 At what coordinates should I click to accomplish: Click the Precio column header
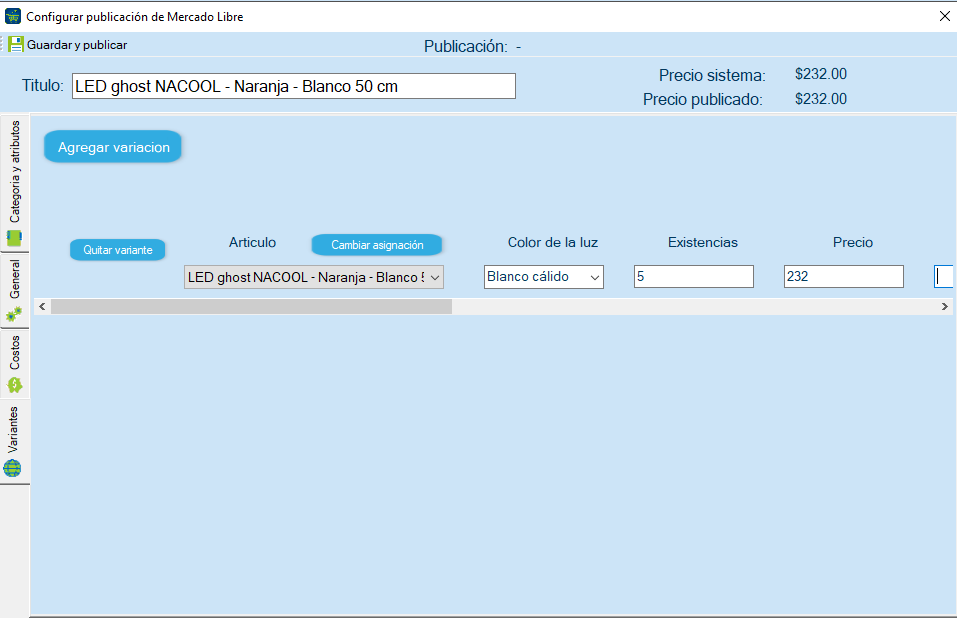coord(853,242)
